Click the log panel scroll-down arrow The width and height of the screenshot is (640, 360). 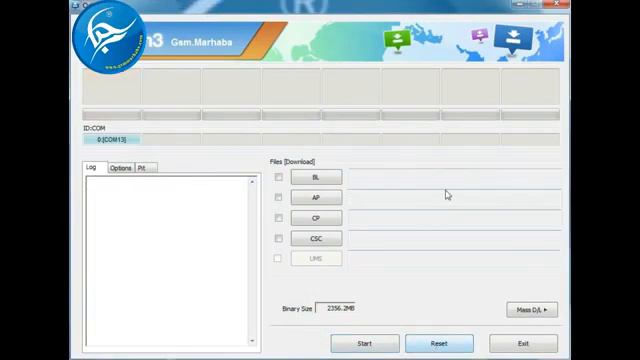point(252,341)
